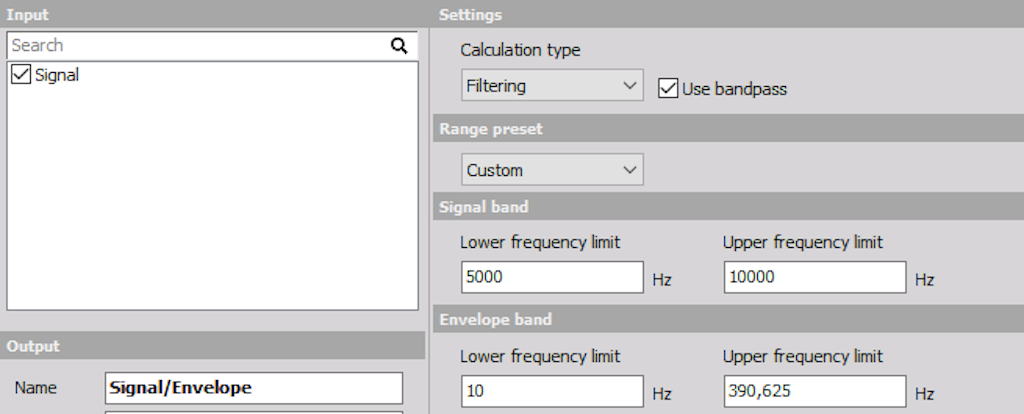Screen dimensions: 1024x414
Task: Edit output Name Signal/Envelope field
Action: coord(254,388)
